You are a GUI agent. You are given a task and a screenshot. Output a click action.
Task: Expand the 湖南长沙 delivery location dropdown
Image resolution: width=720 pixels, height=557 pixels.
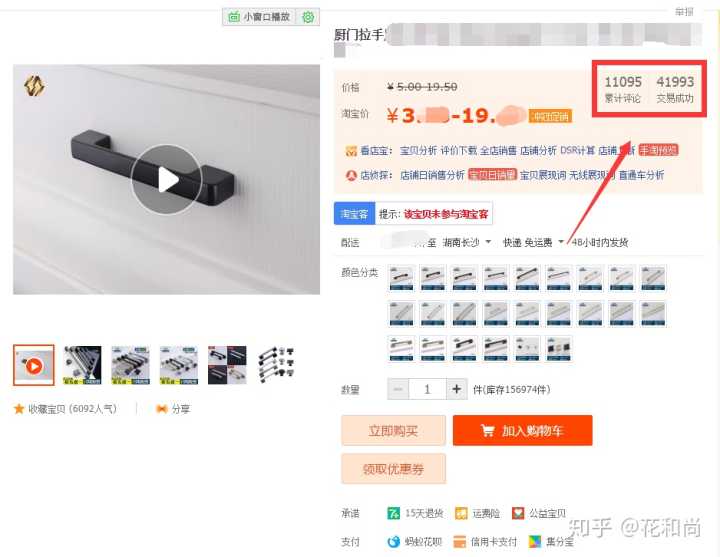pos(488,242)
